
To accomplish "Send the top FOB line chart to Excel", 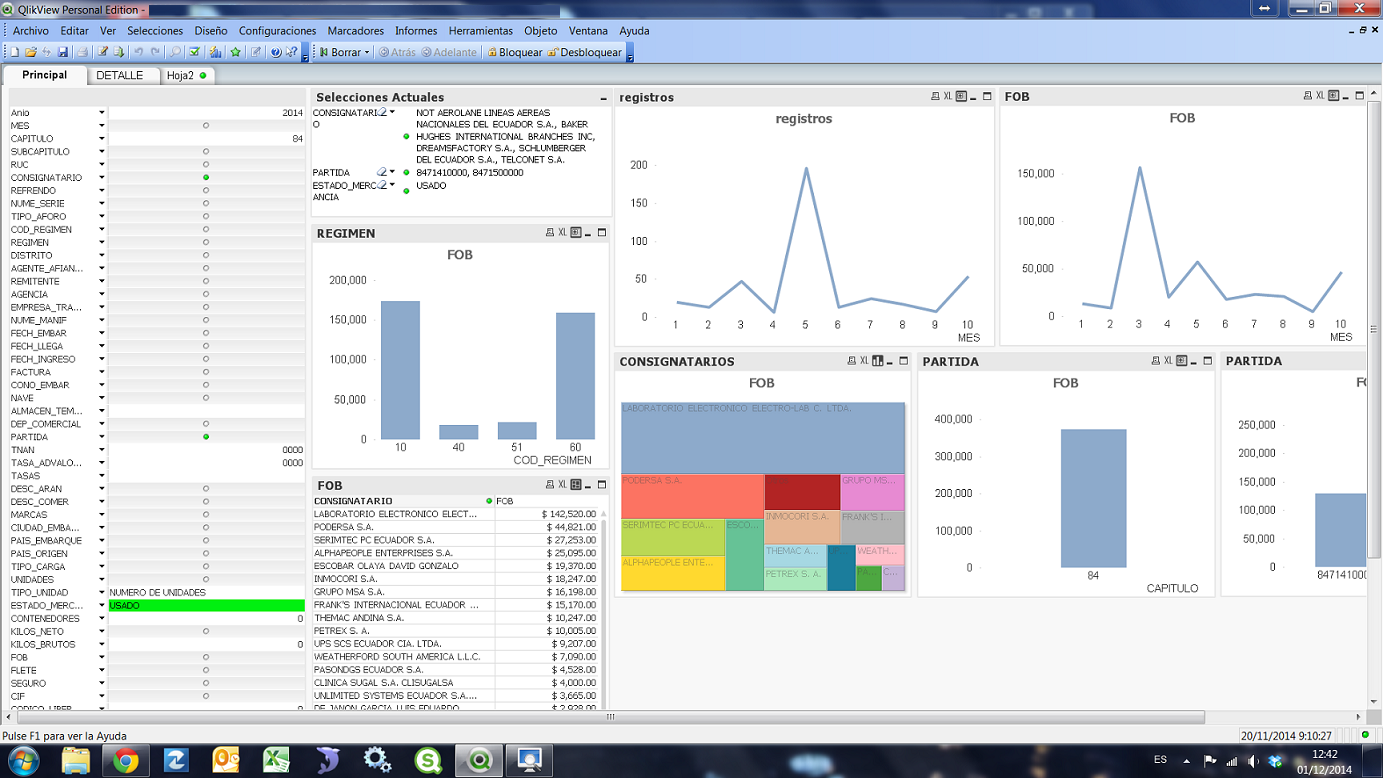I will click(1320, 96).
